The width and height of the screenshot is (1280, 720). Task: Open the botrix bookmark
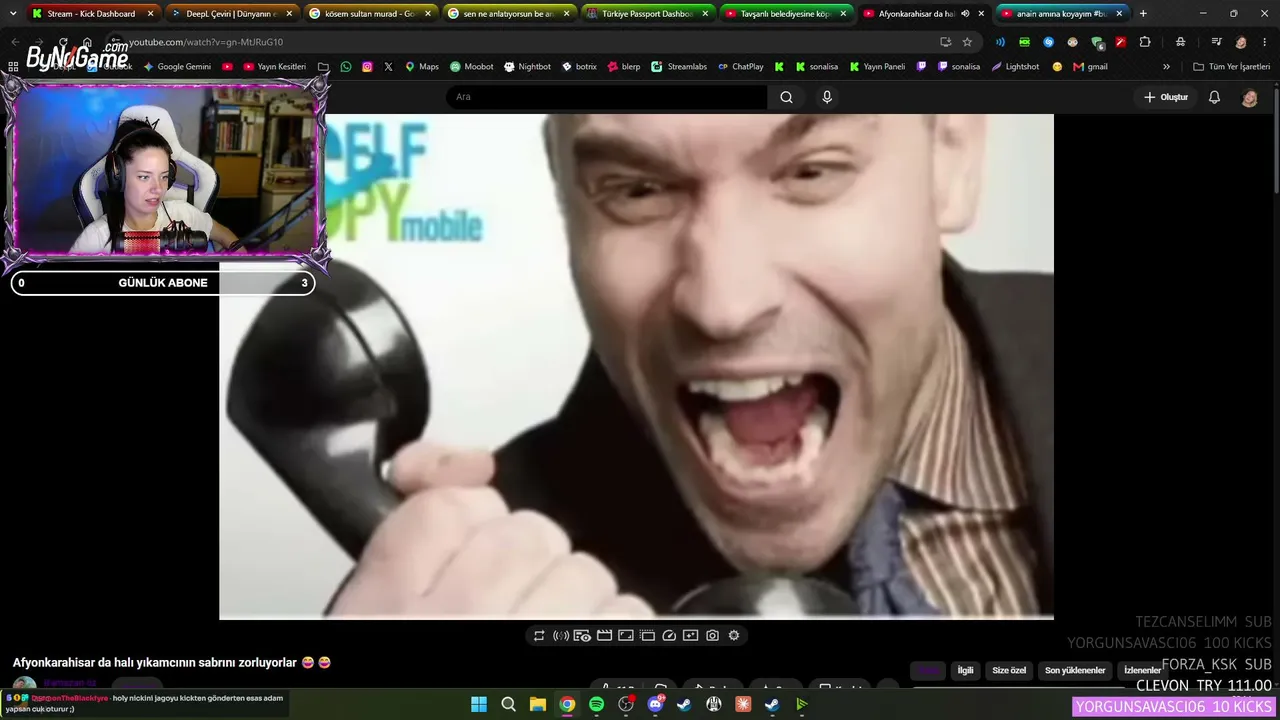pyautogui.click(x=579, y=67)
